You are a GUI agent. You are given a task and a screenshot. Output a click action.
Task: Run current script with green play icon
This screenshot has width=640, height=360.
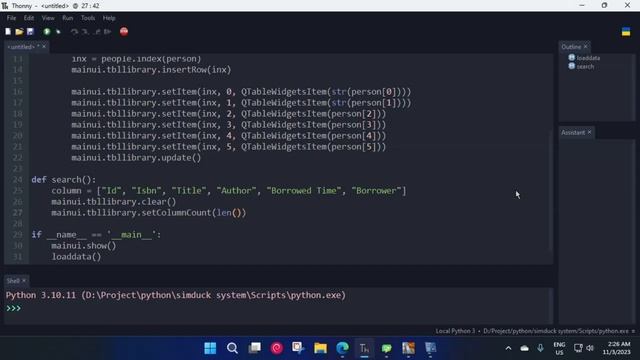click(x=47, y=31)
